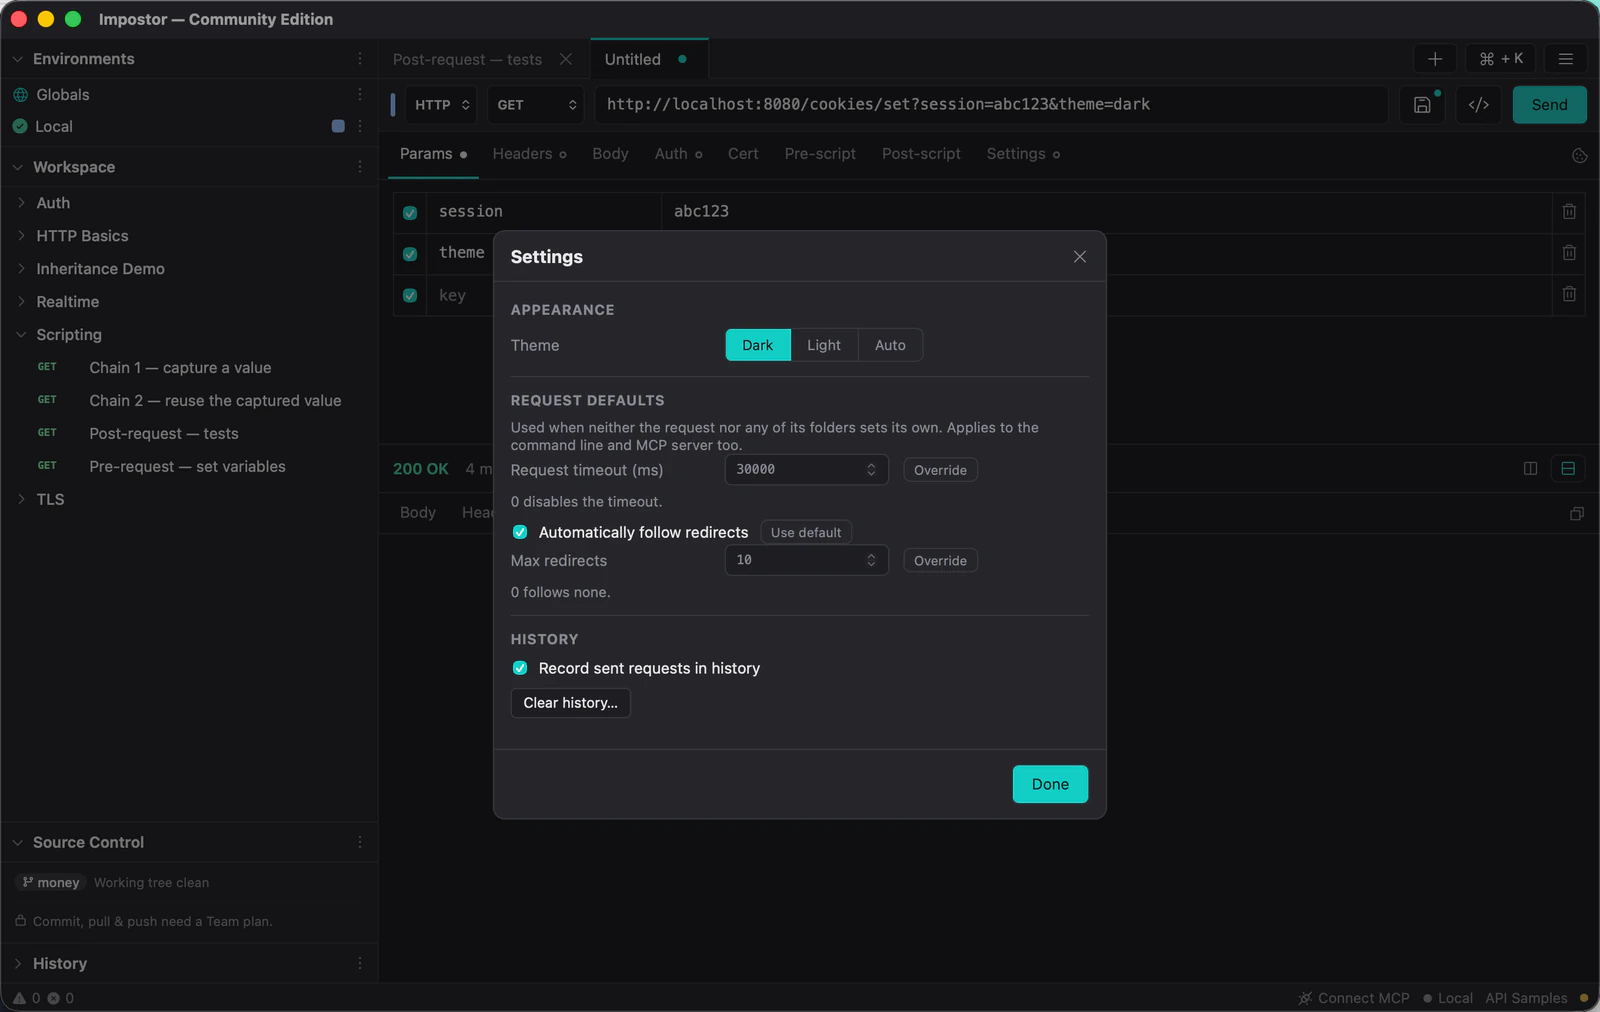Click warnings indicator in status bar
This screenshot has height=1012, width=1600.
[27, 998]
